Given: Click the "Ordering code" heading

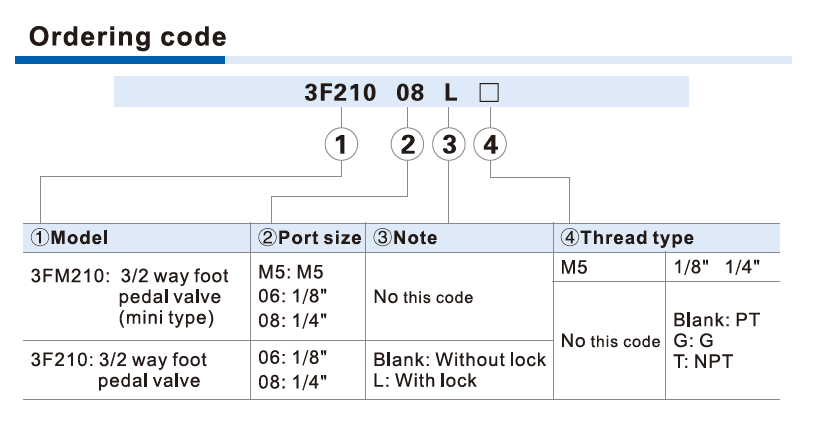Looking at the screenshot, I should point(128,38).
